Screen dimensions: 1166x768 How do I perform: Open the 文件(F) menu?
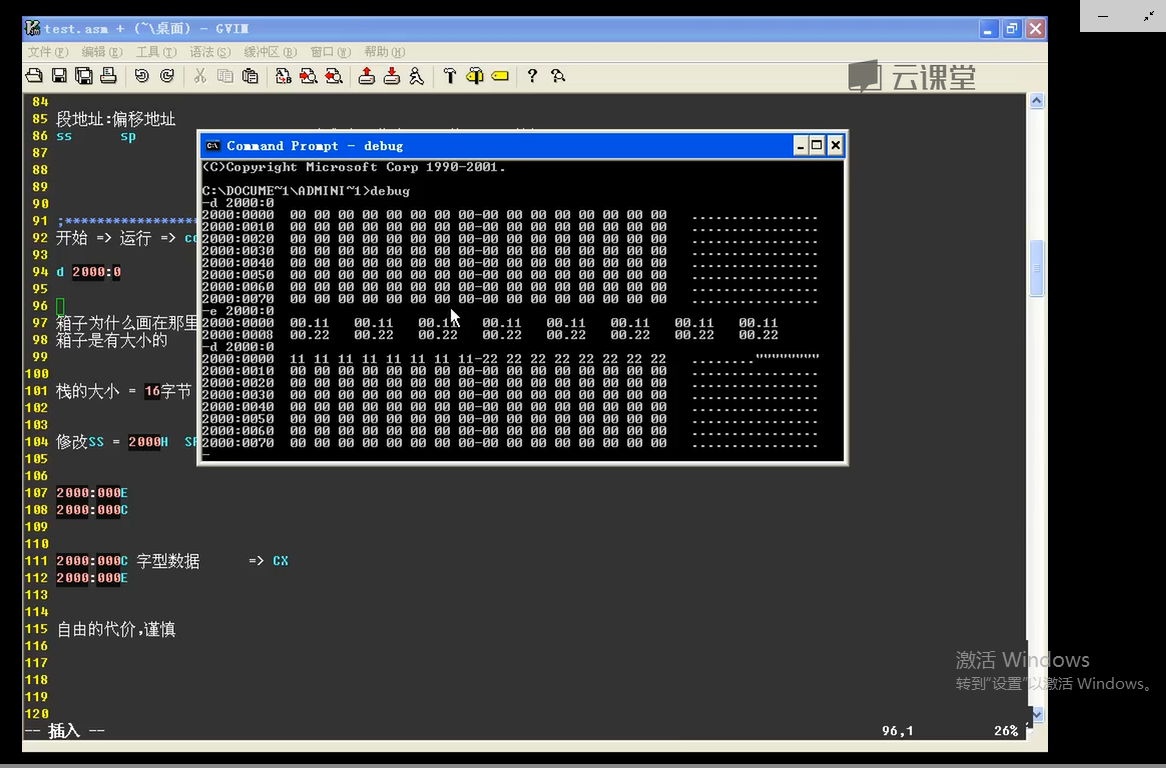tap(48, 52)
